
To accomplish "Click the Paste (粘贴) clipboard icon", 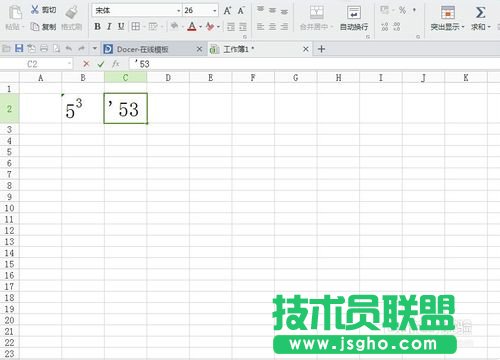I will 15,13.
